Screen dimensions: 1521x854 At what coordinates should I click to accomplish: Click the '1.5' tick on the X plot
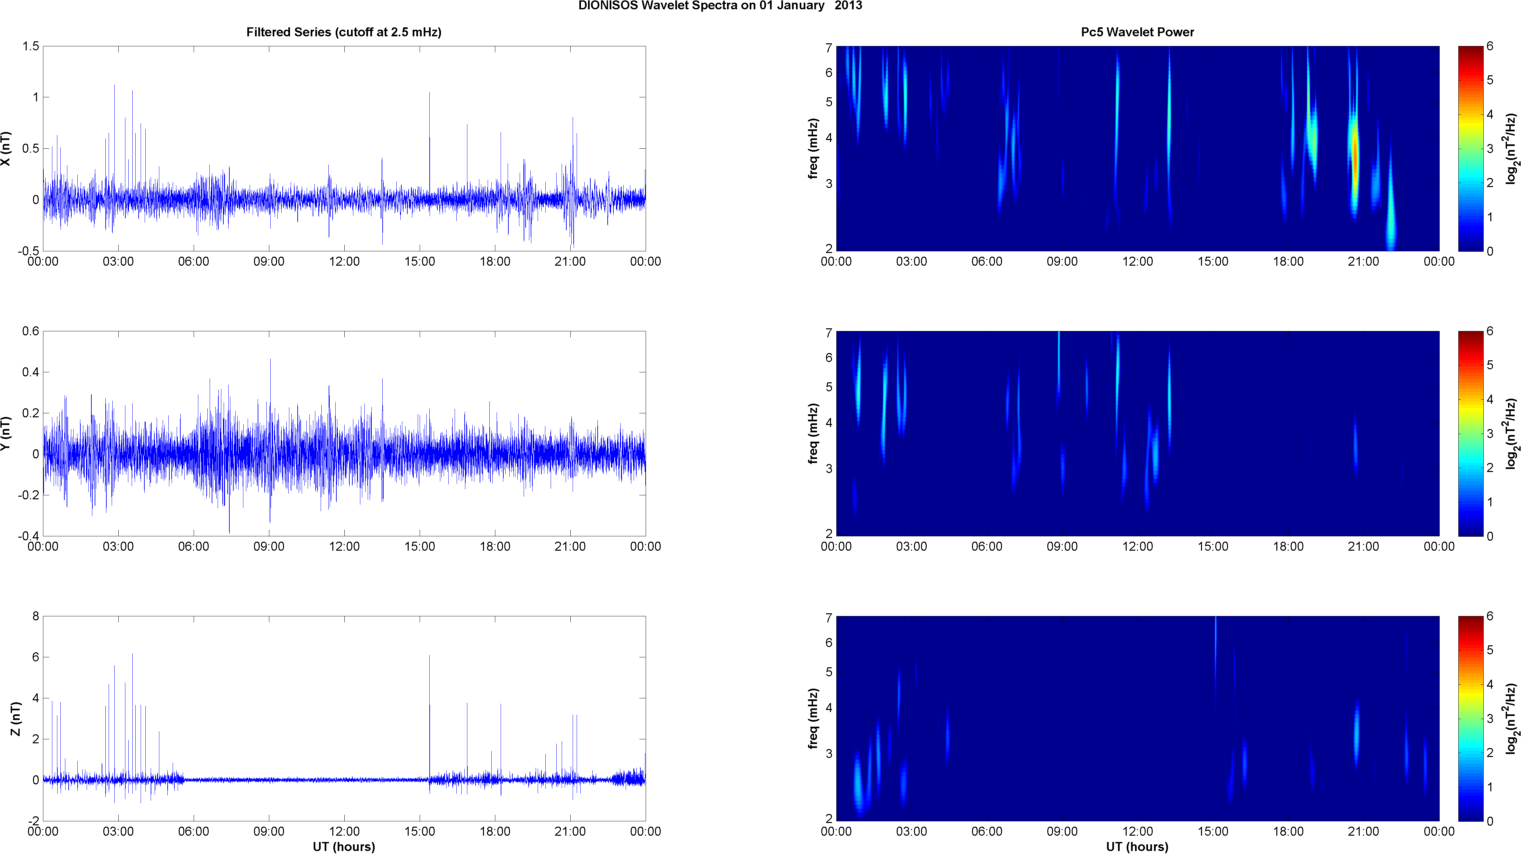[x=30, y=47]
